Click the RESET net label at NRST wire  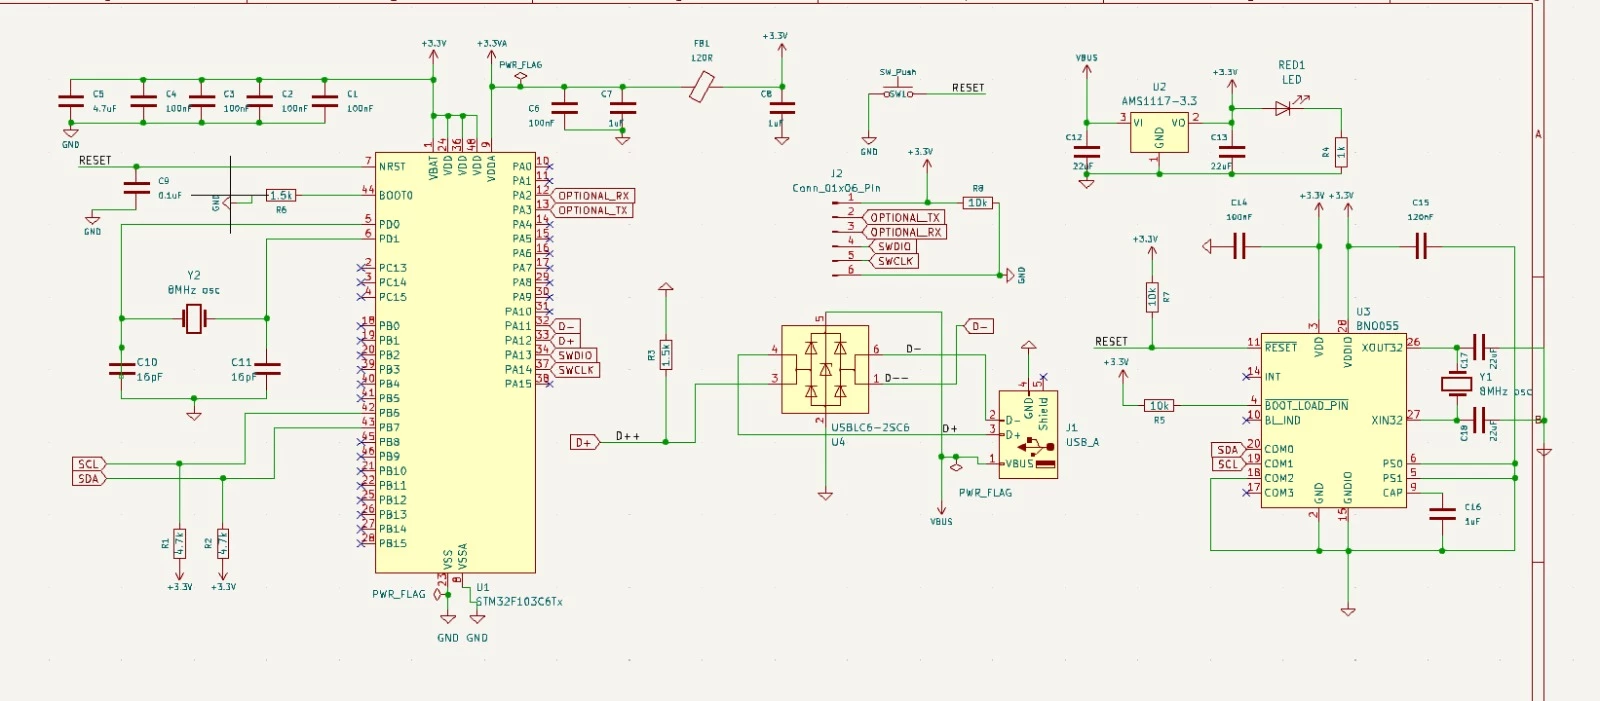pyautogui.click(x=95, y=161)
